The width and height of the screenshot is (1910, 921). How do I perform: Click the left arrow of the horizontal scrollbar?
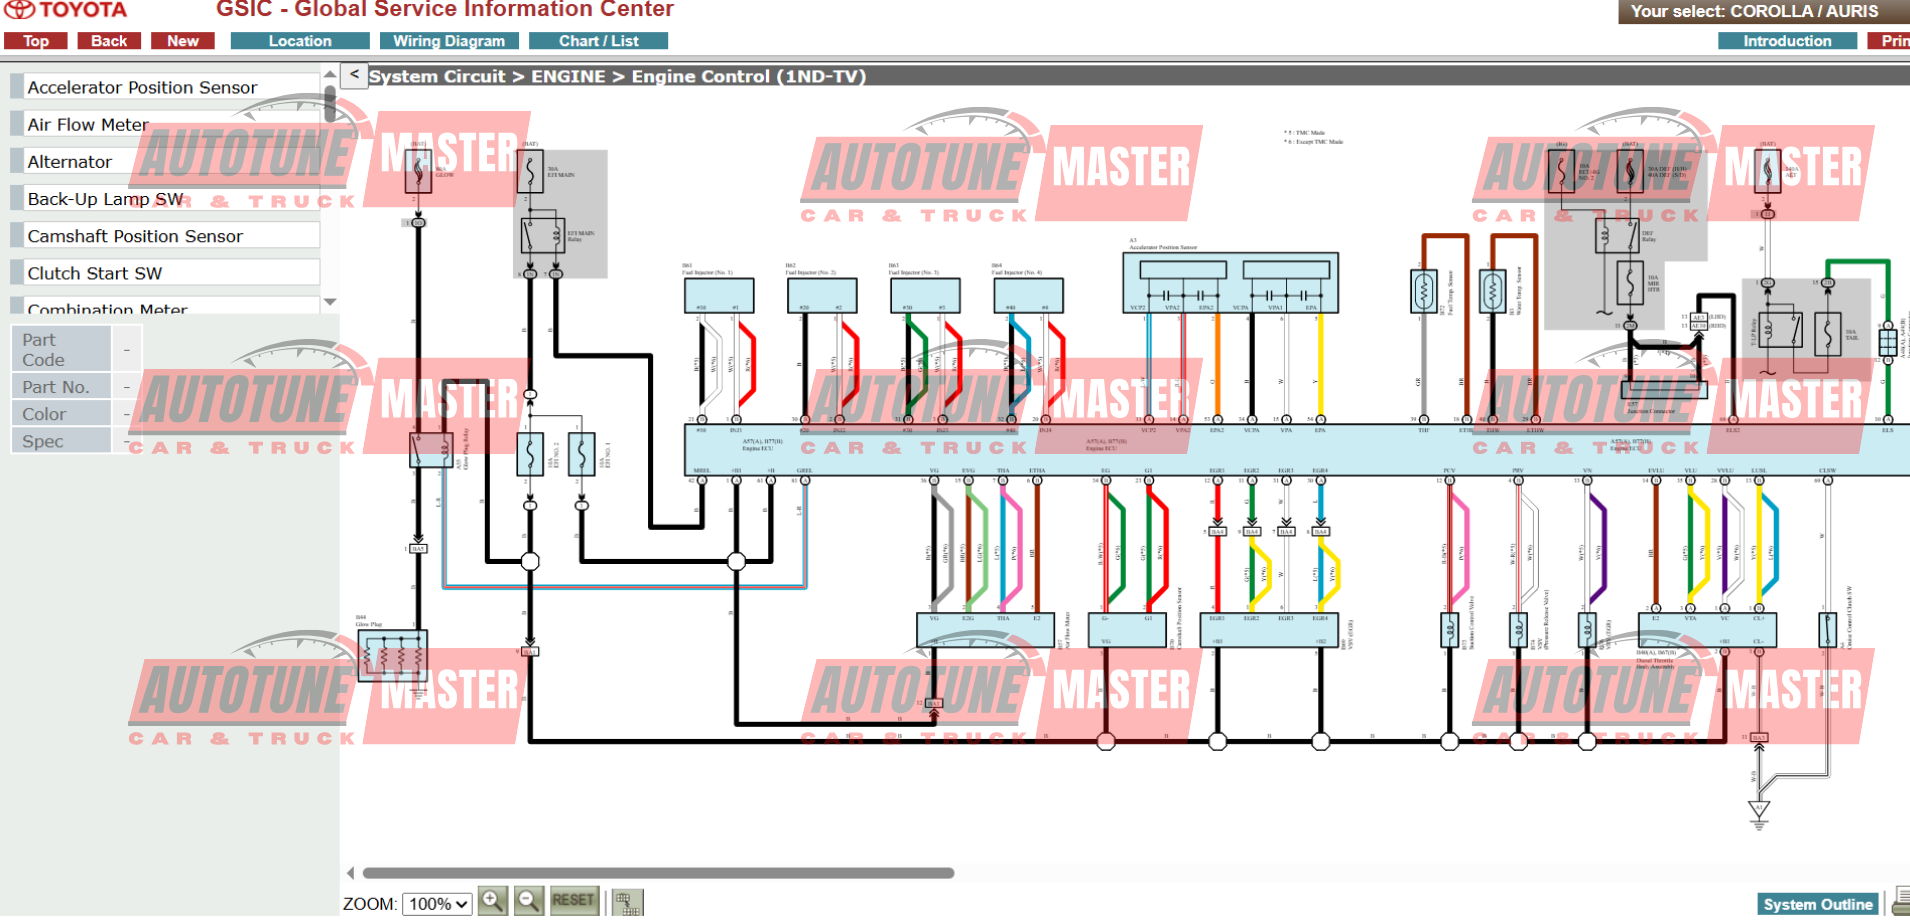tap(350, 873)
